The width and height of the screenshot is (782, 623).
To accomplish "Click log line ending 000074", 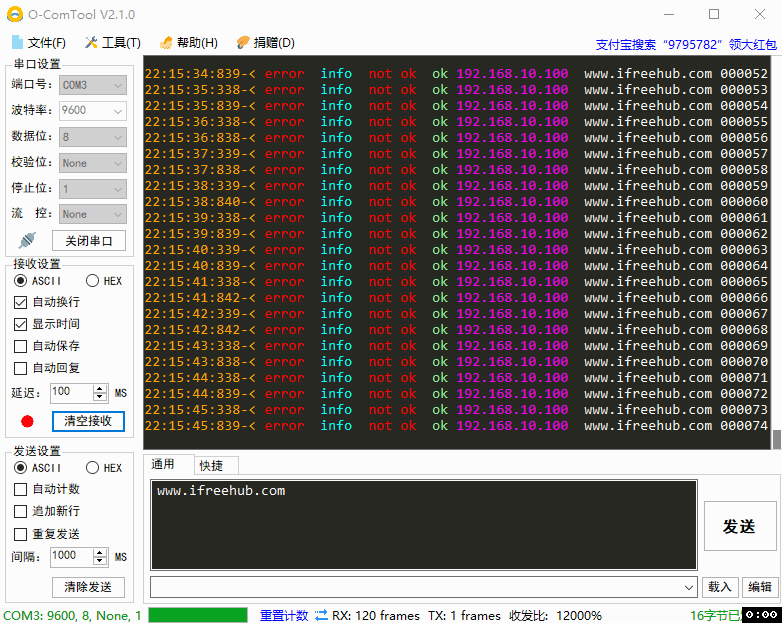I will tap(456, 426).
